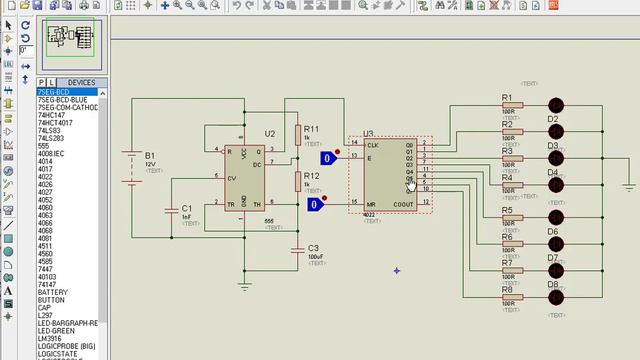The height and width of the screenshot is (360, 640).
Task: Open a design with the folder icon
Action: pos(24,5)
